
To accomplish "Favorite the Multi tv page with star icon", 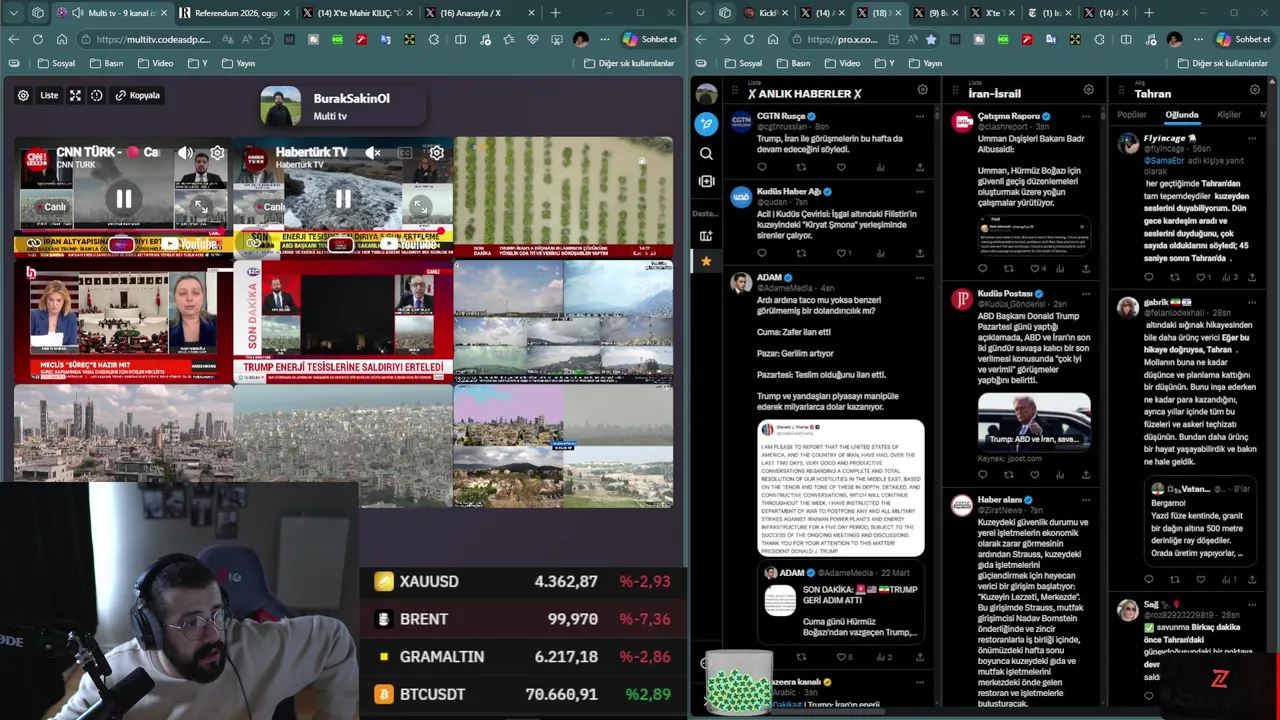I will coord(265,39).
